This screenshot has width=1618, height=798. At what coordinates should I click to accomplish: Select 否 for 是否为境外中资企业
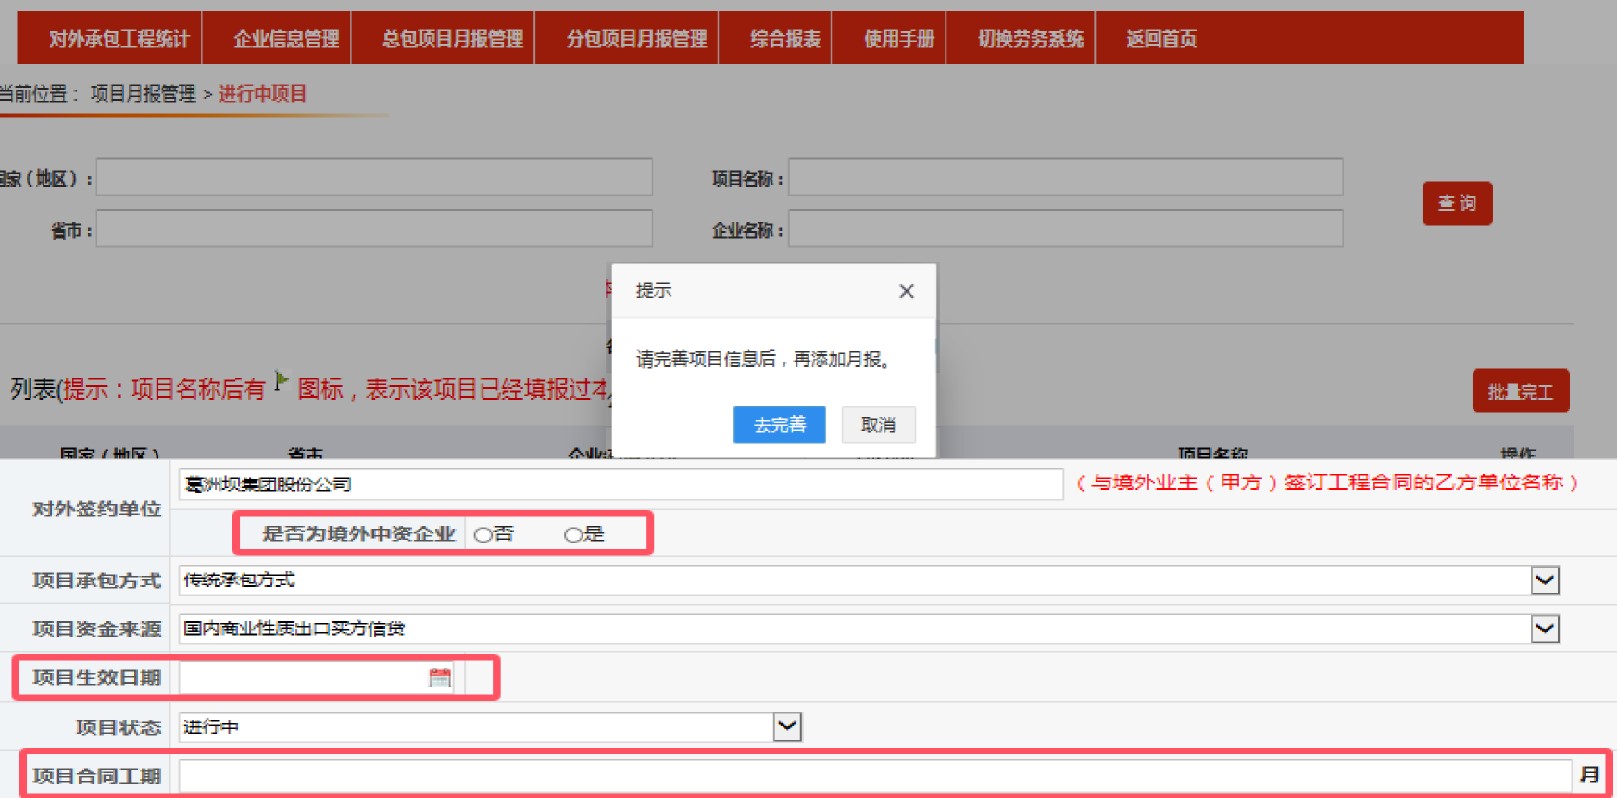coord(483,535)
